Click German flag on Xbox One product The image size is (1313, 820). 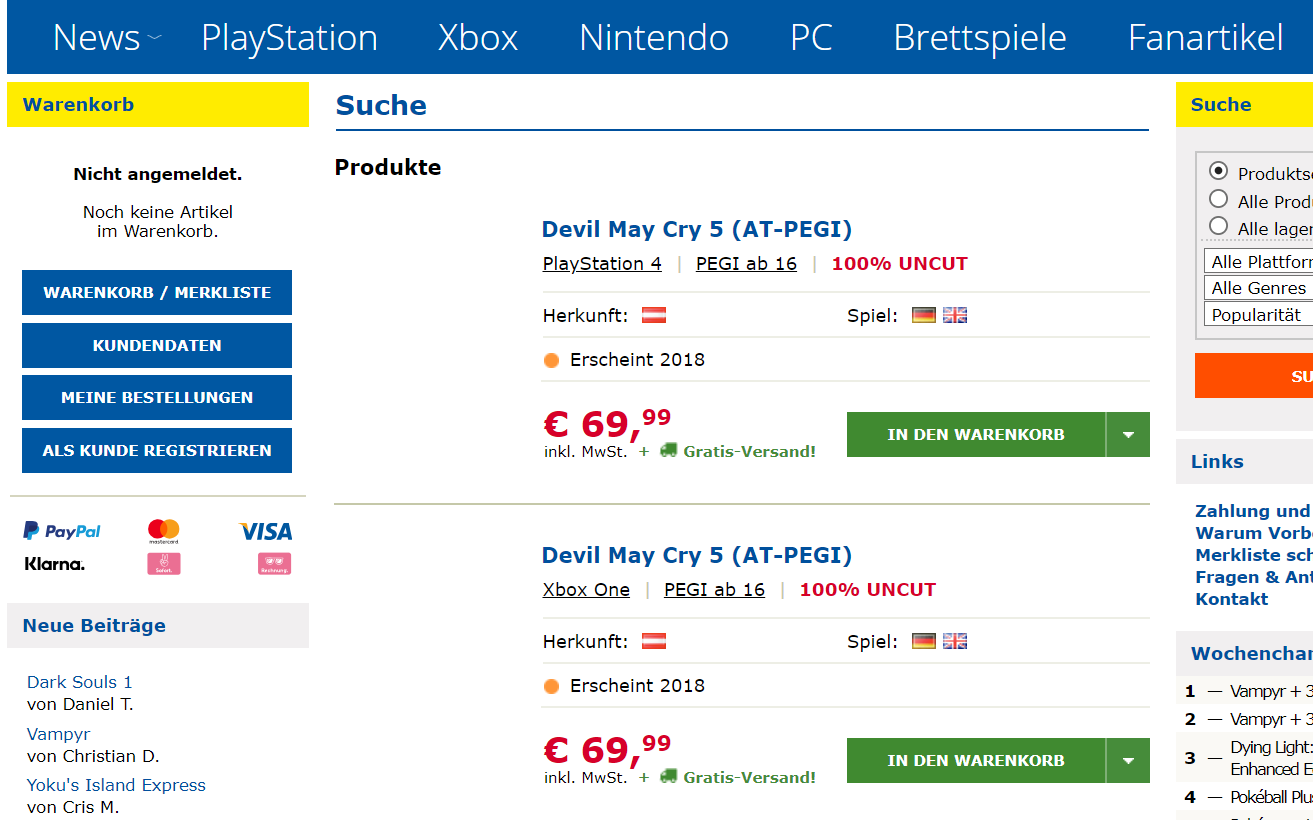point(923,641)
